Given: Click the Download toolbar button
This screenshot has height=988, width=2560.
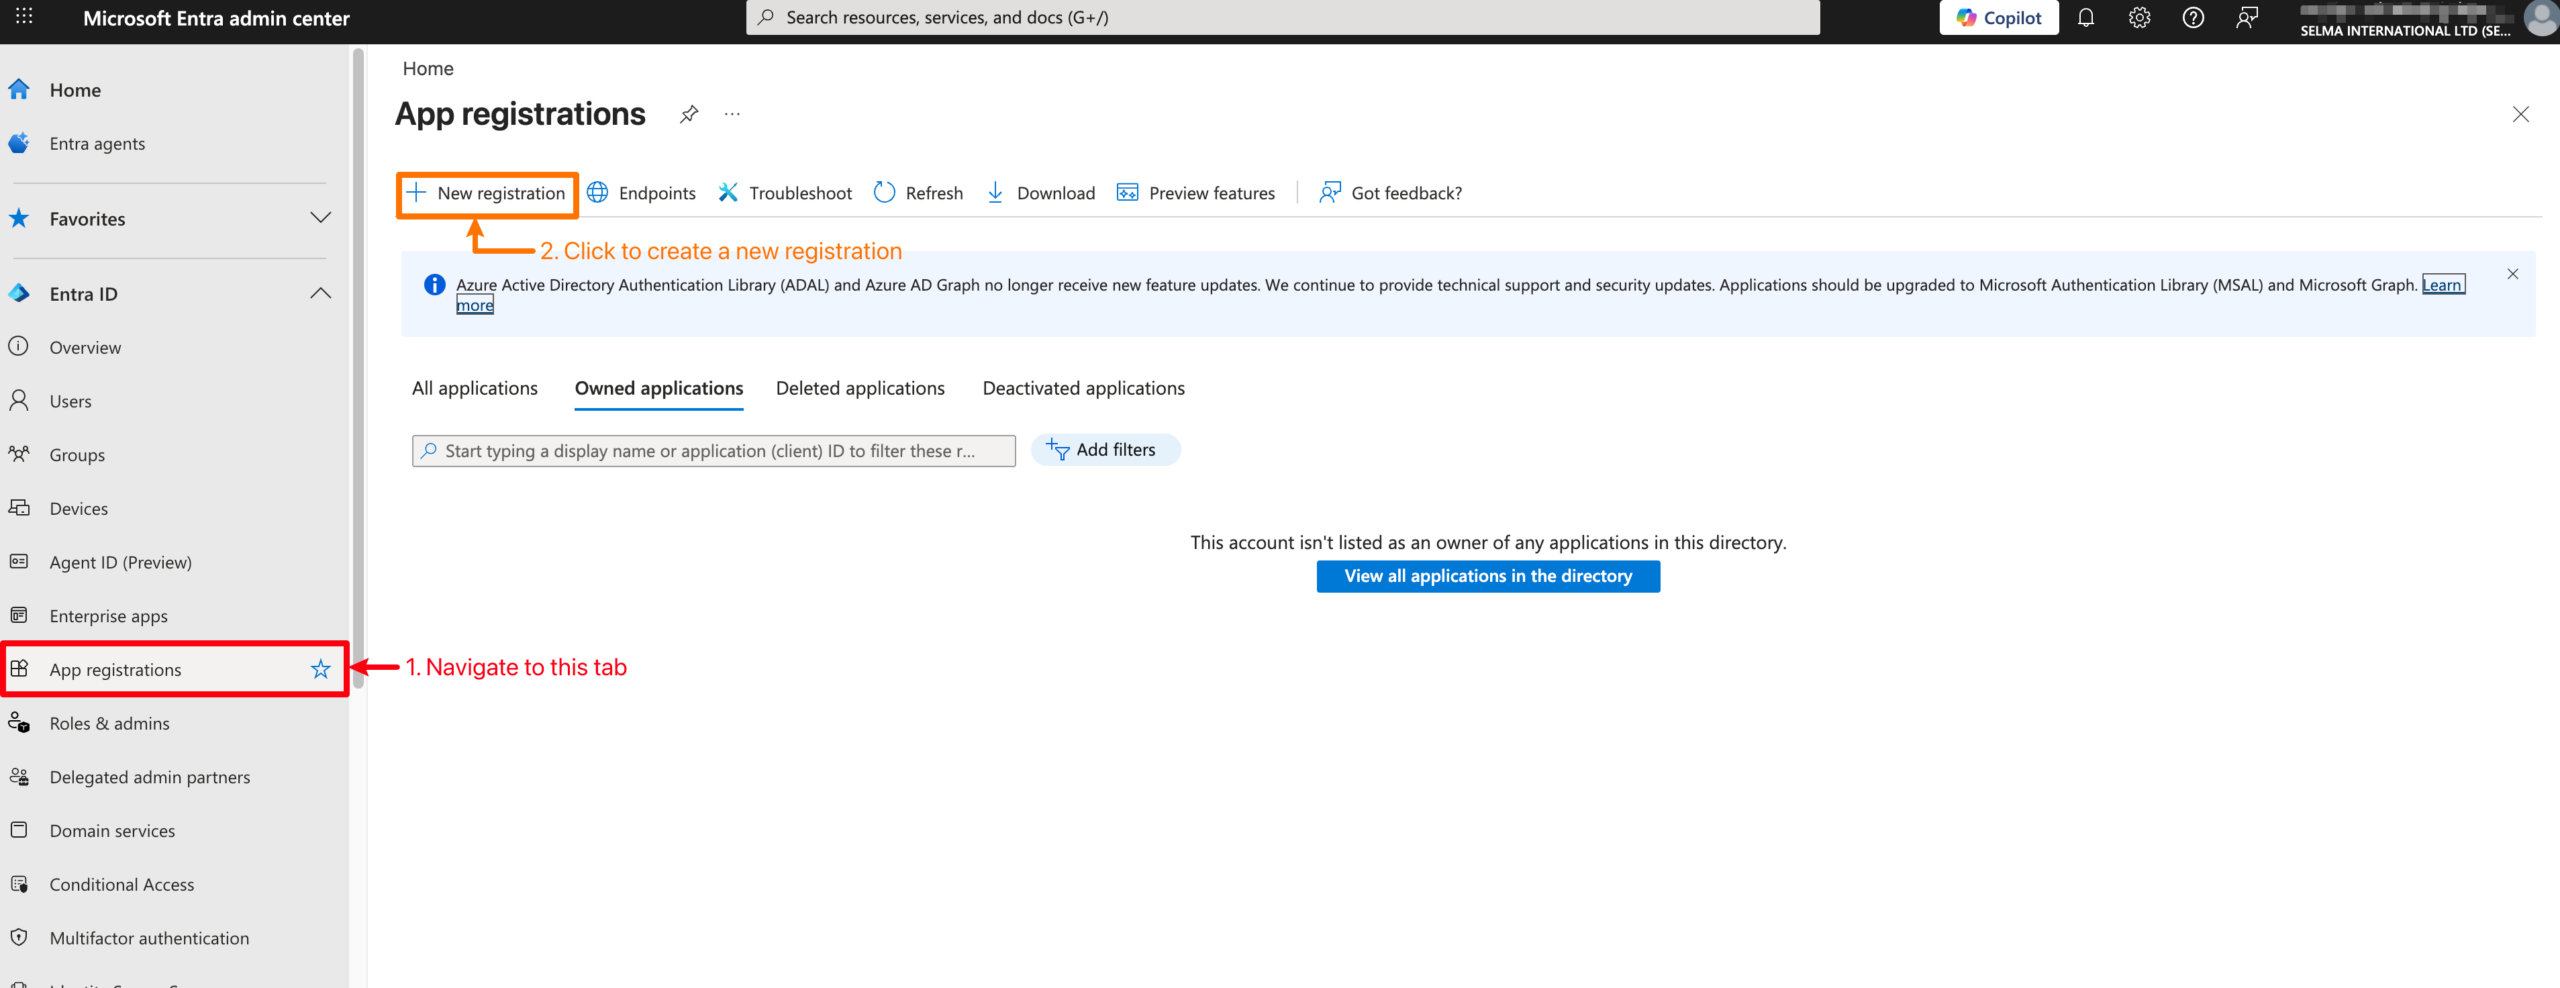Looking at the screenshot, I should click(1041, 193).
